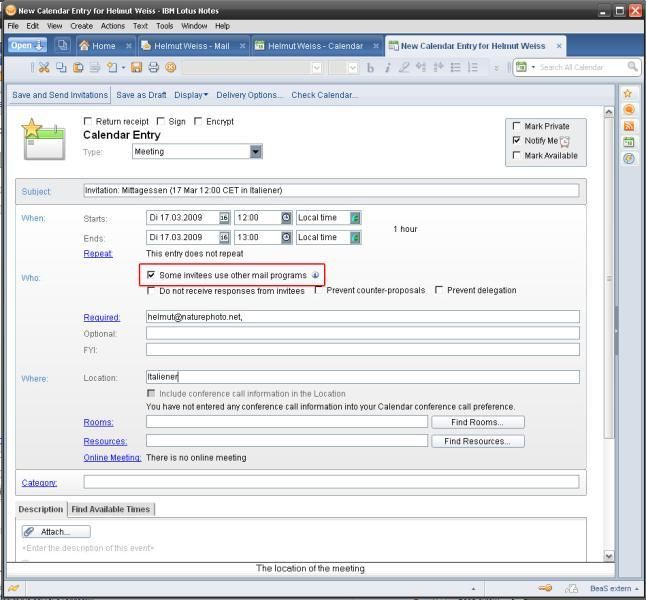Screen dimensions: 646x600
Task: Expand the Display dropdown menu
Action: click(191, 95)
